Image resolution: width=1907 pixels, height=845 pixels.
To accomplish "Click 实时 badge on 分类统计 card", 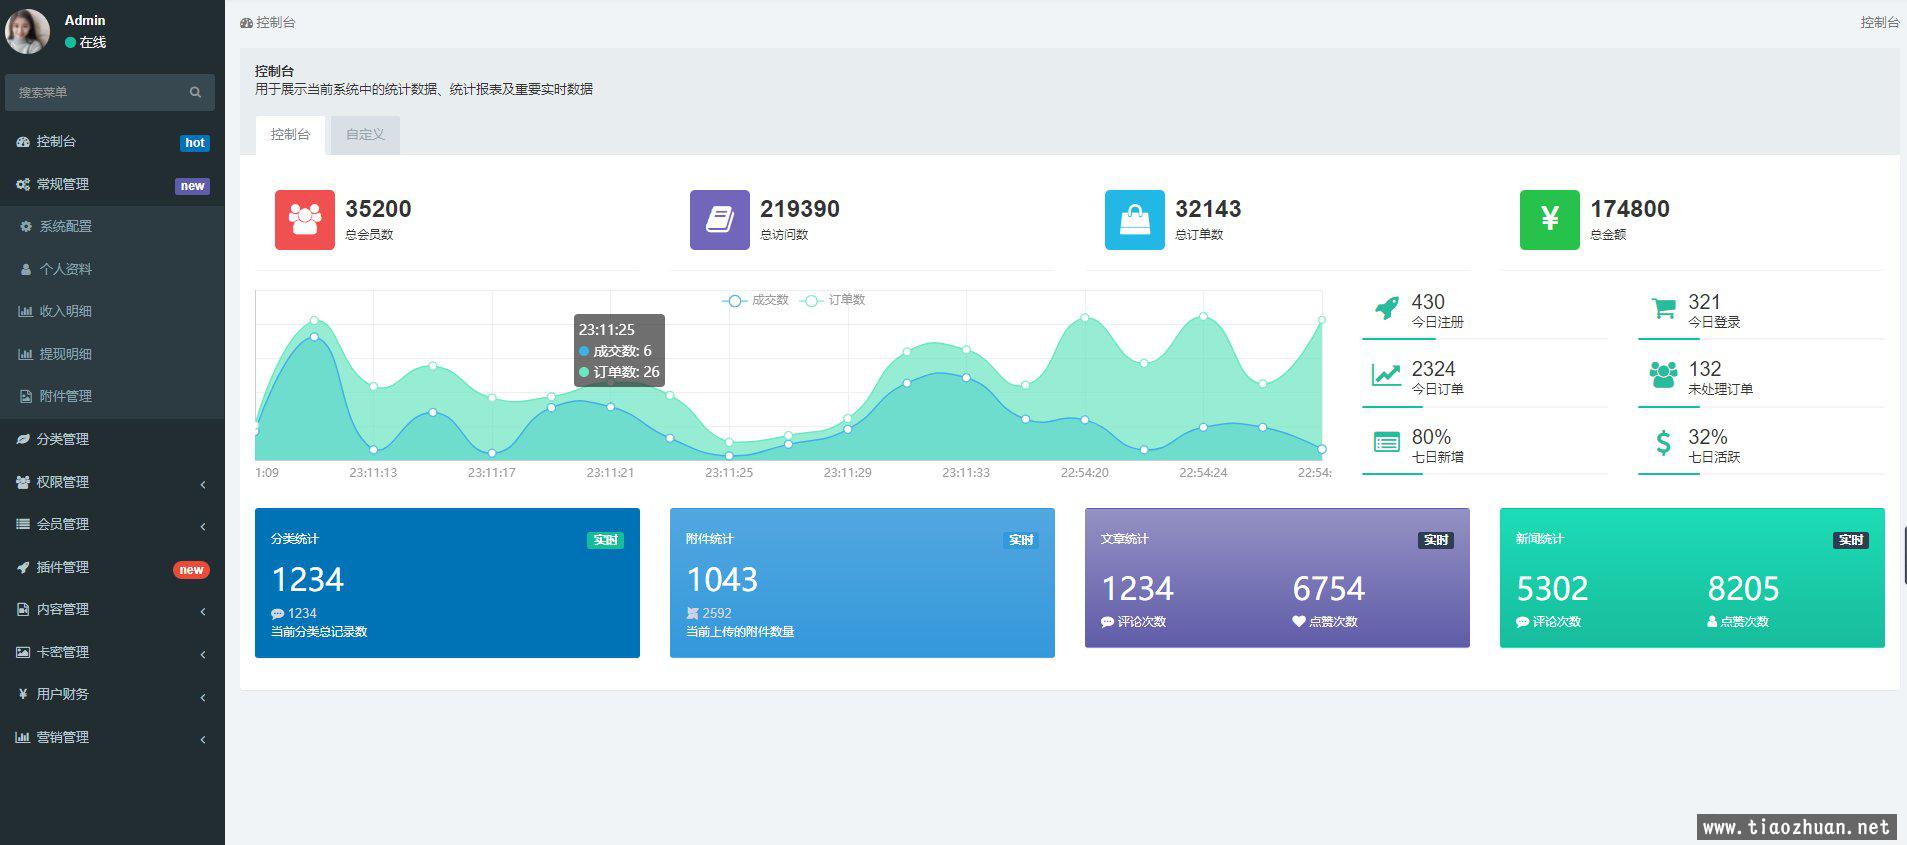I will 605,540.
